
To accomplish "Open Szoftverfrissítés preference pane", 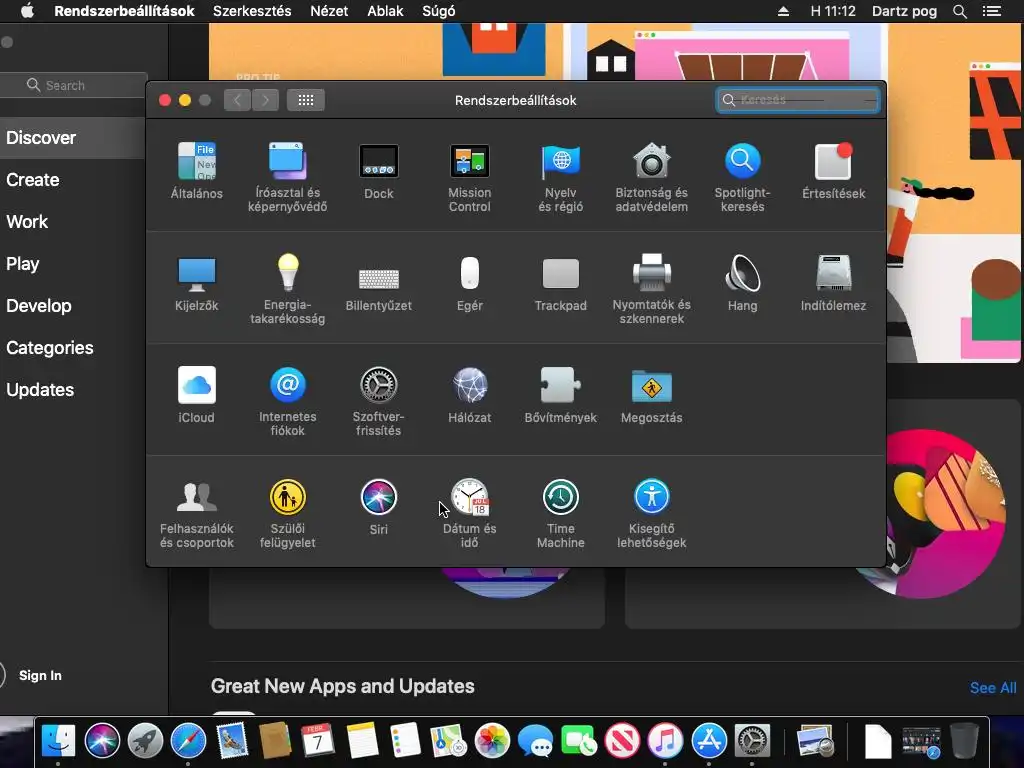I will click(x=379, y=400).
